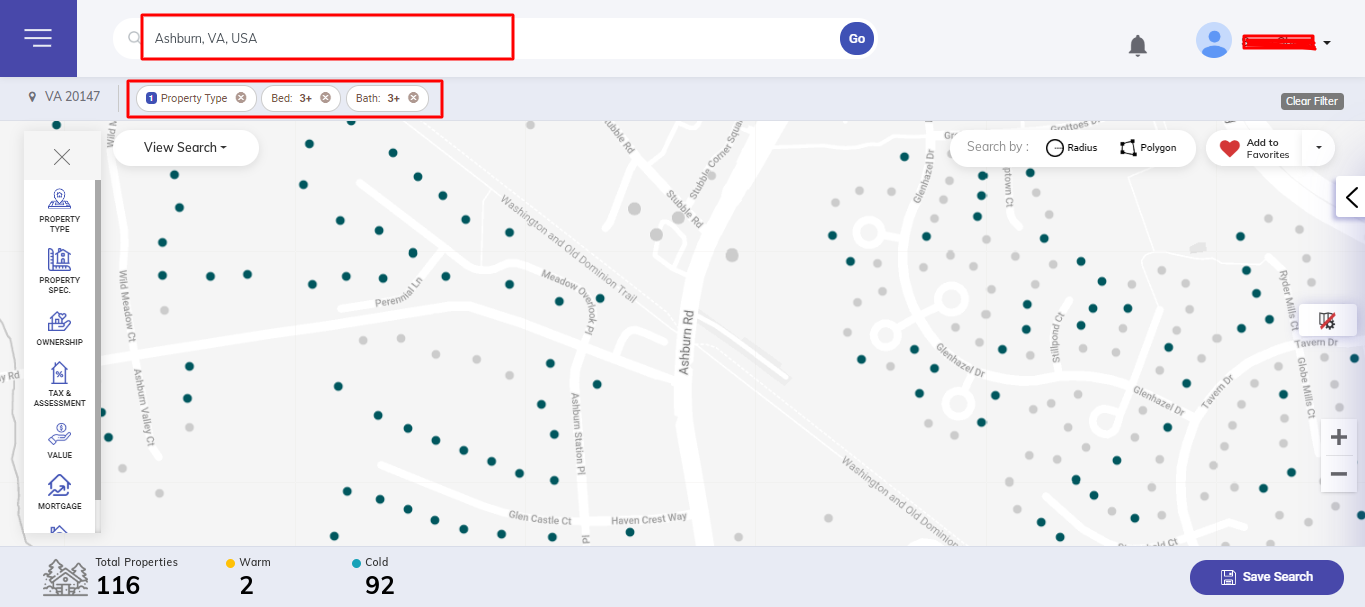Open the hamburger main menu
1365x607 pixels.
tap(38, 38)
